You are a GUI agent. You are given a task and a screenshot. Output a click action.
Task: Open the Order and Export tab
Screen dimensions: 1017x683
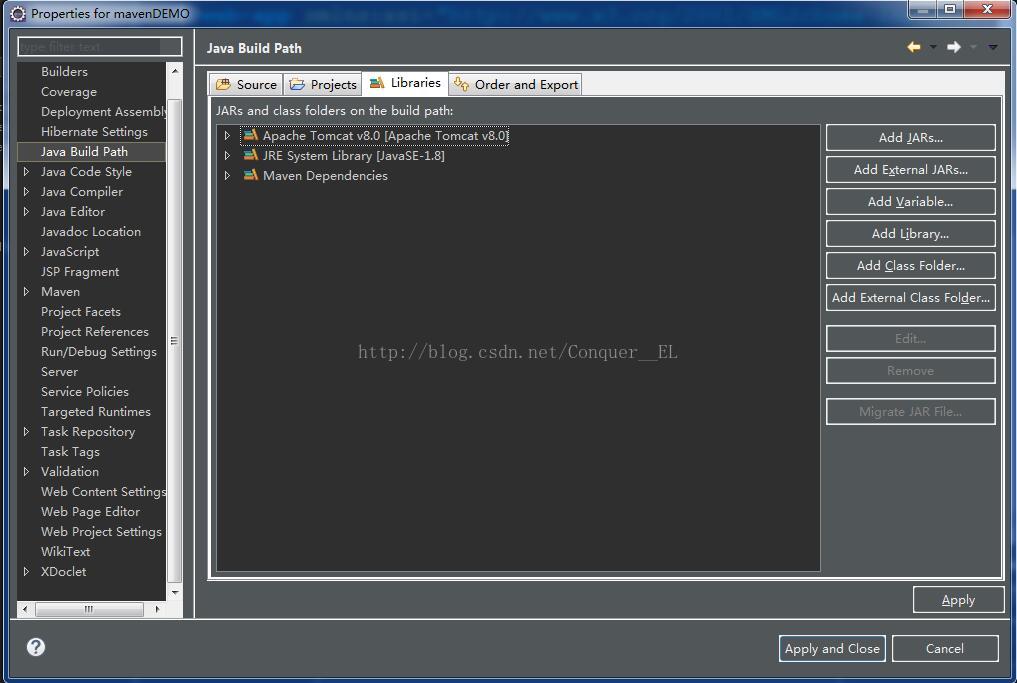point(515,85)
